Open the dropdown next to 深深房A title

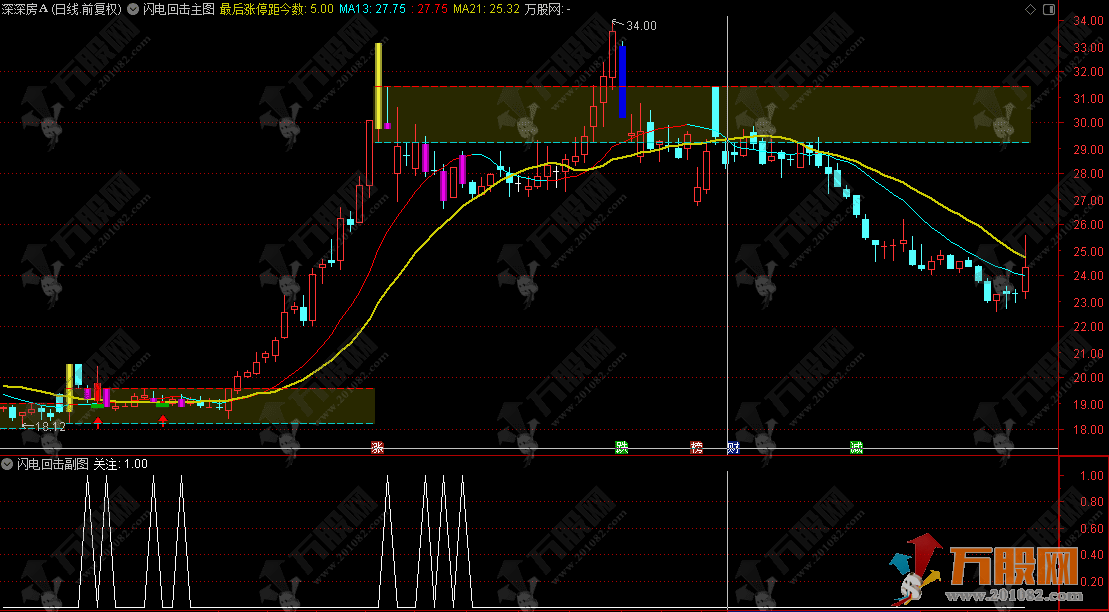(134, 9)
